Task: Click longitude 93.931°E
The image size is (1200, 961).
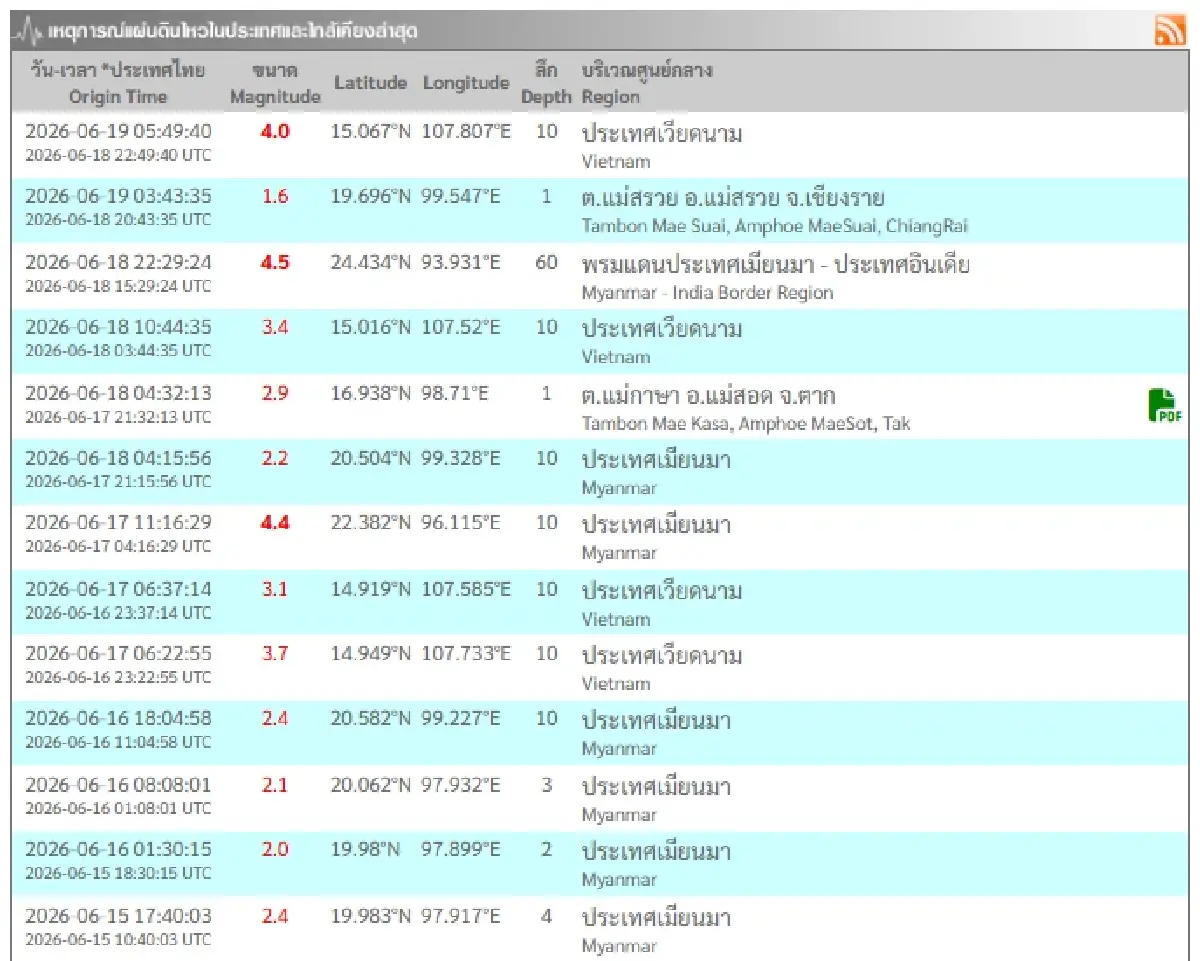Action: pyautogui.click(x=461, y=263)
